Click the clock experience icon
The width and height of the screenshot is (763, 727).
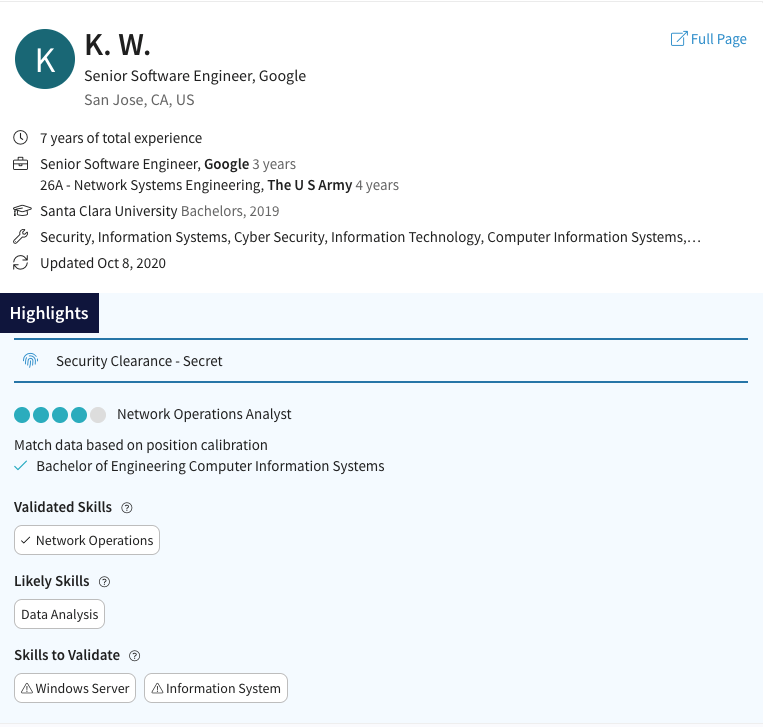coord(21,138)
